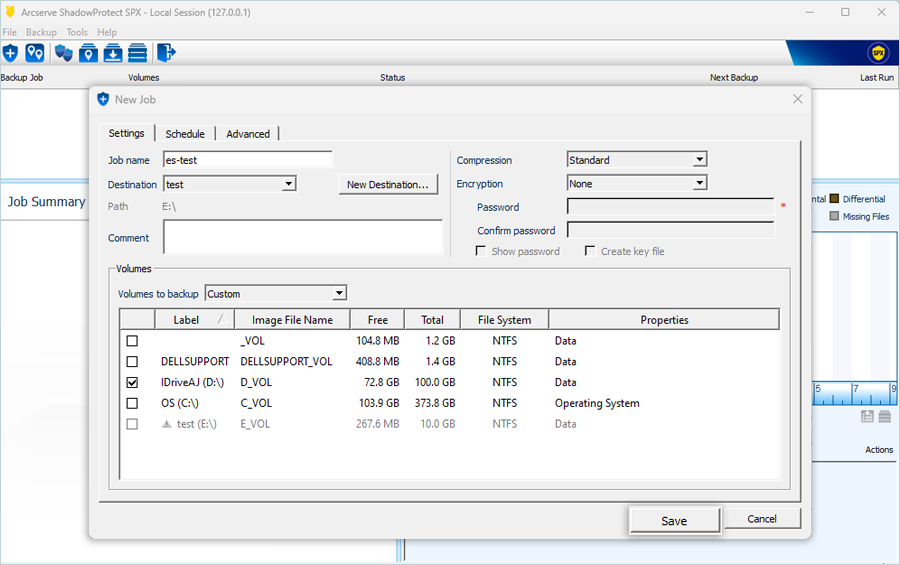The height and width of the screenshot is (565, 900).
Task: Click the 373.8 GB total value
Action: pos(435,403)
